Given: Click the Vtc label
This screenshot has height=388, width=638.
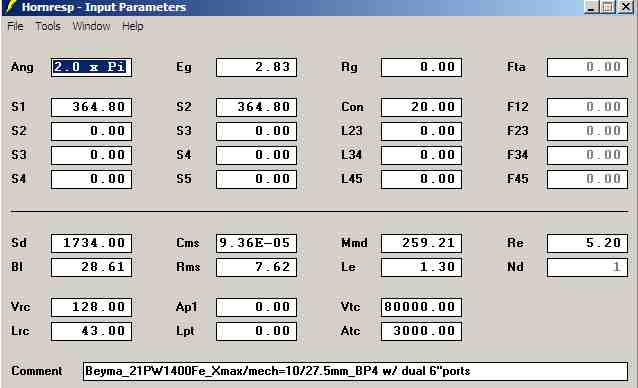Looking at the screenshot, I should (350, 307).
